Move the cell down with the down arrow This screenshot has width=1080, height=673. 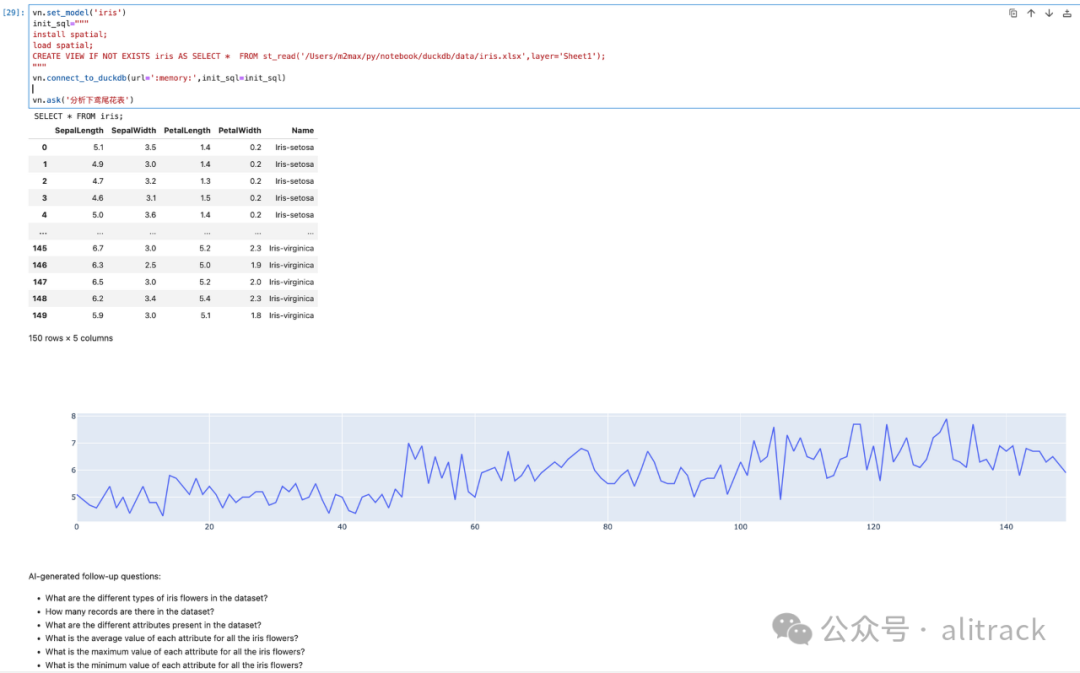point(1049,13)
